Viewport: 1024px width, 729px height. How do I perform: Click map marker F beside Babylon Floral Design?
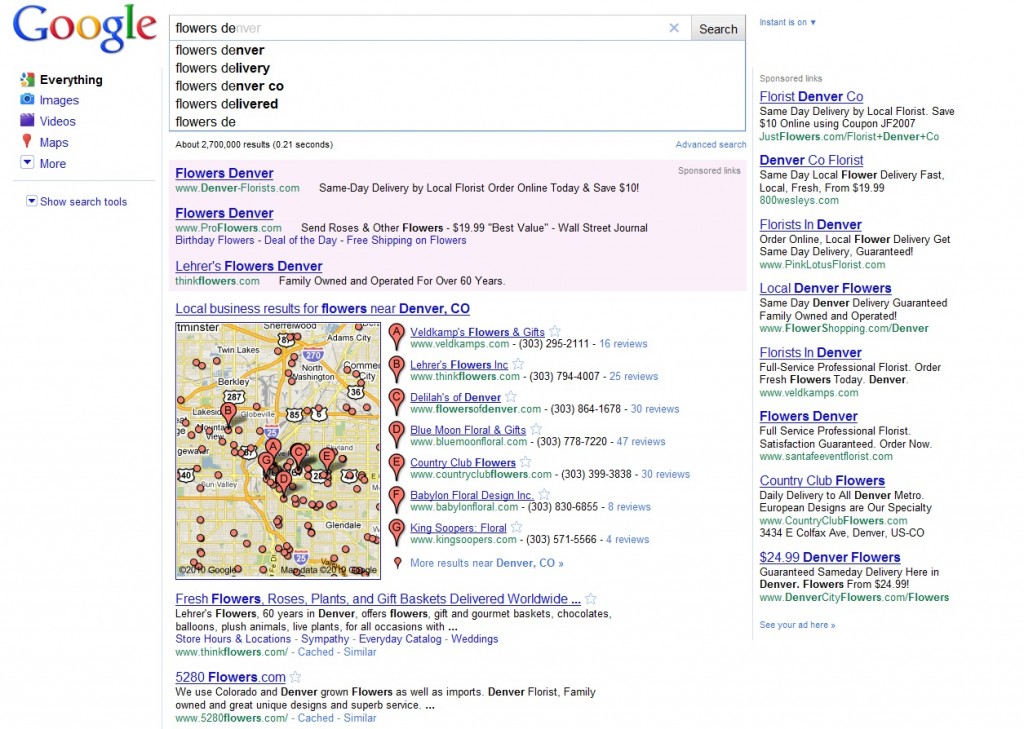(396, 500)
